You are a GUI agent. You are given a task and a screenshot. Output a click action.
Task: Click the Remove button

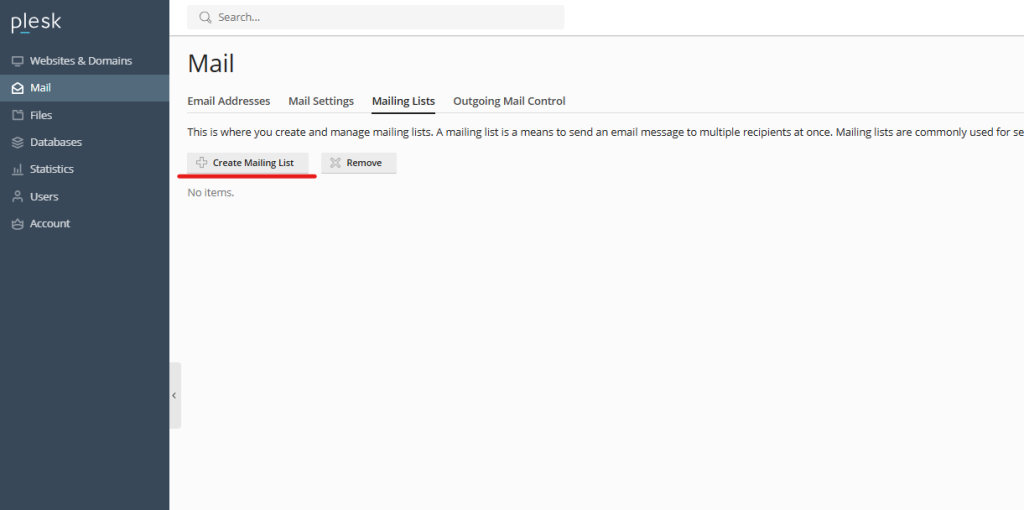[x=359, y=163]
